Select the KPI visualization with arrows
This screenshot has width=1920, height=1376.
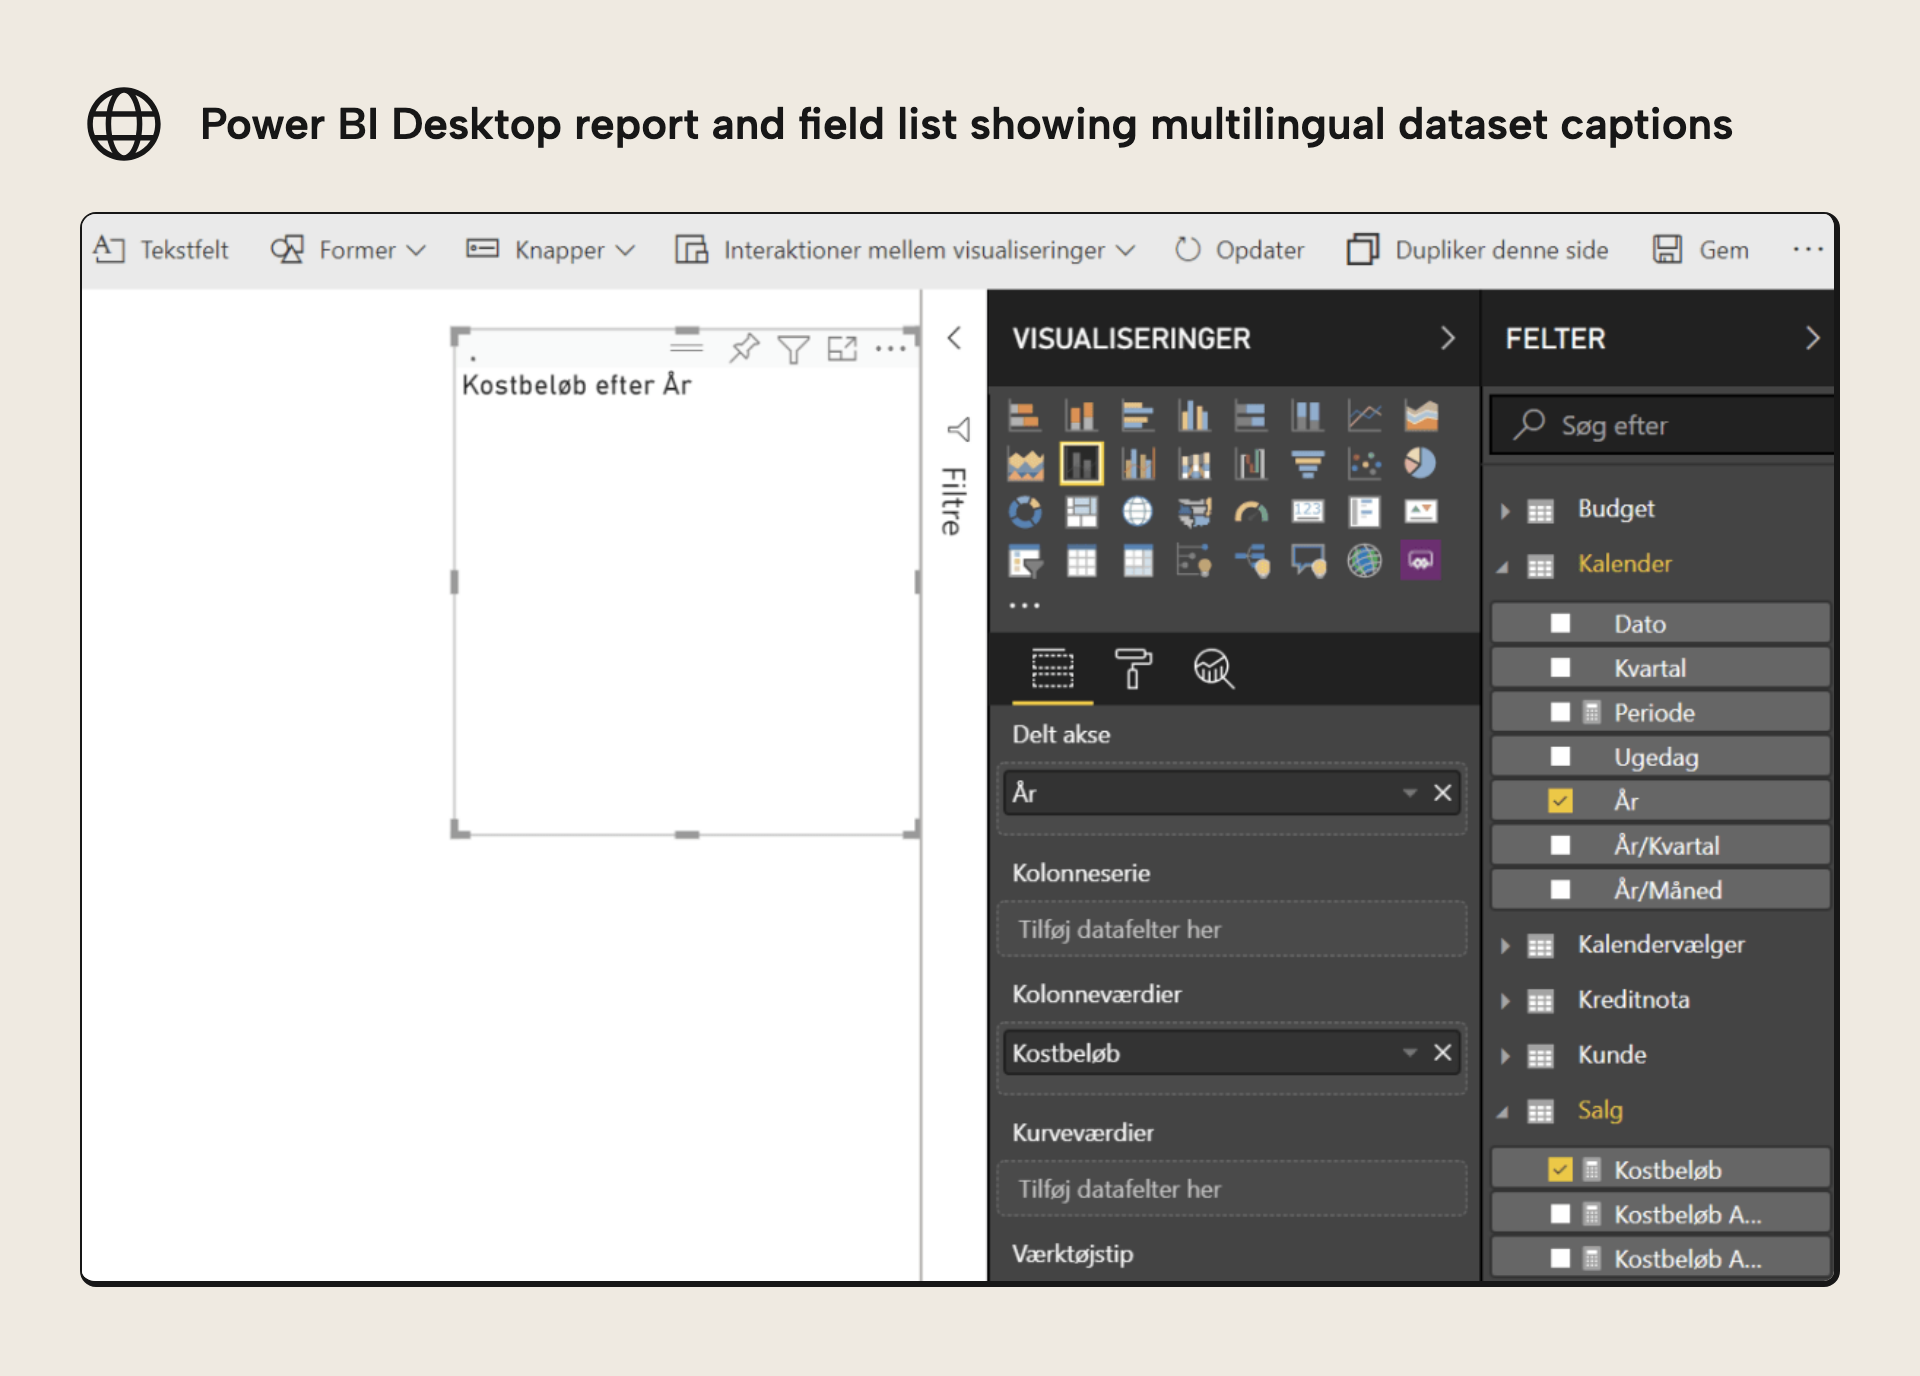coord(1421,512)
